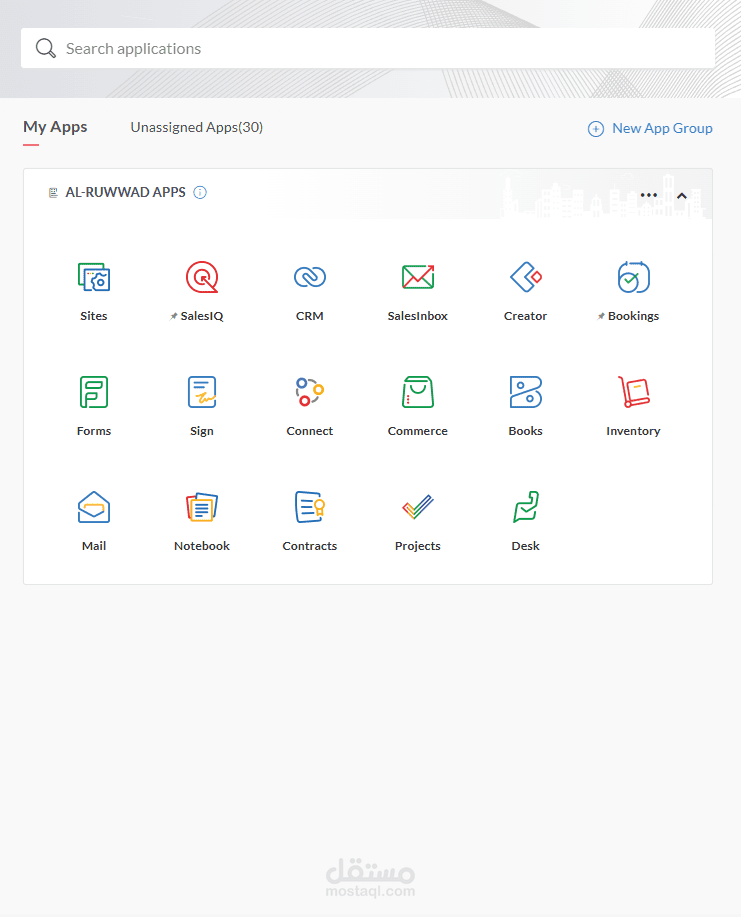Click the Contracts label text
This screenshot has height=917, width=741.
pyautogui.click(x=309, y=546)
